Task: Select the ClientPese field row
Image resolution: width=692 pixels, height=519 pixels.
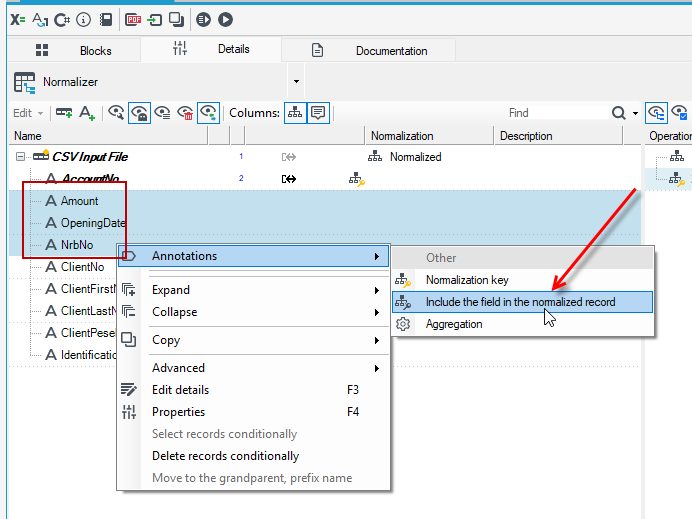Action: click(x=88, y=333)
